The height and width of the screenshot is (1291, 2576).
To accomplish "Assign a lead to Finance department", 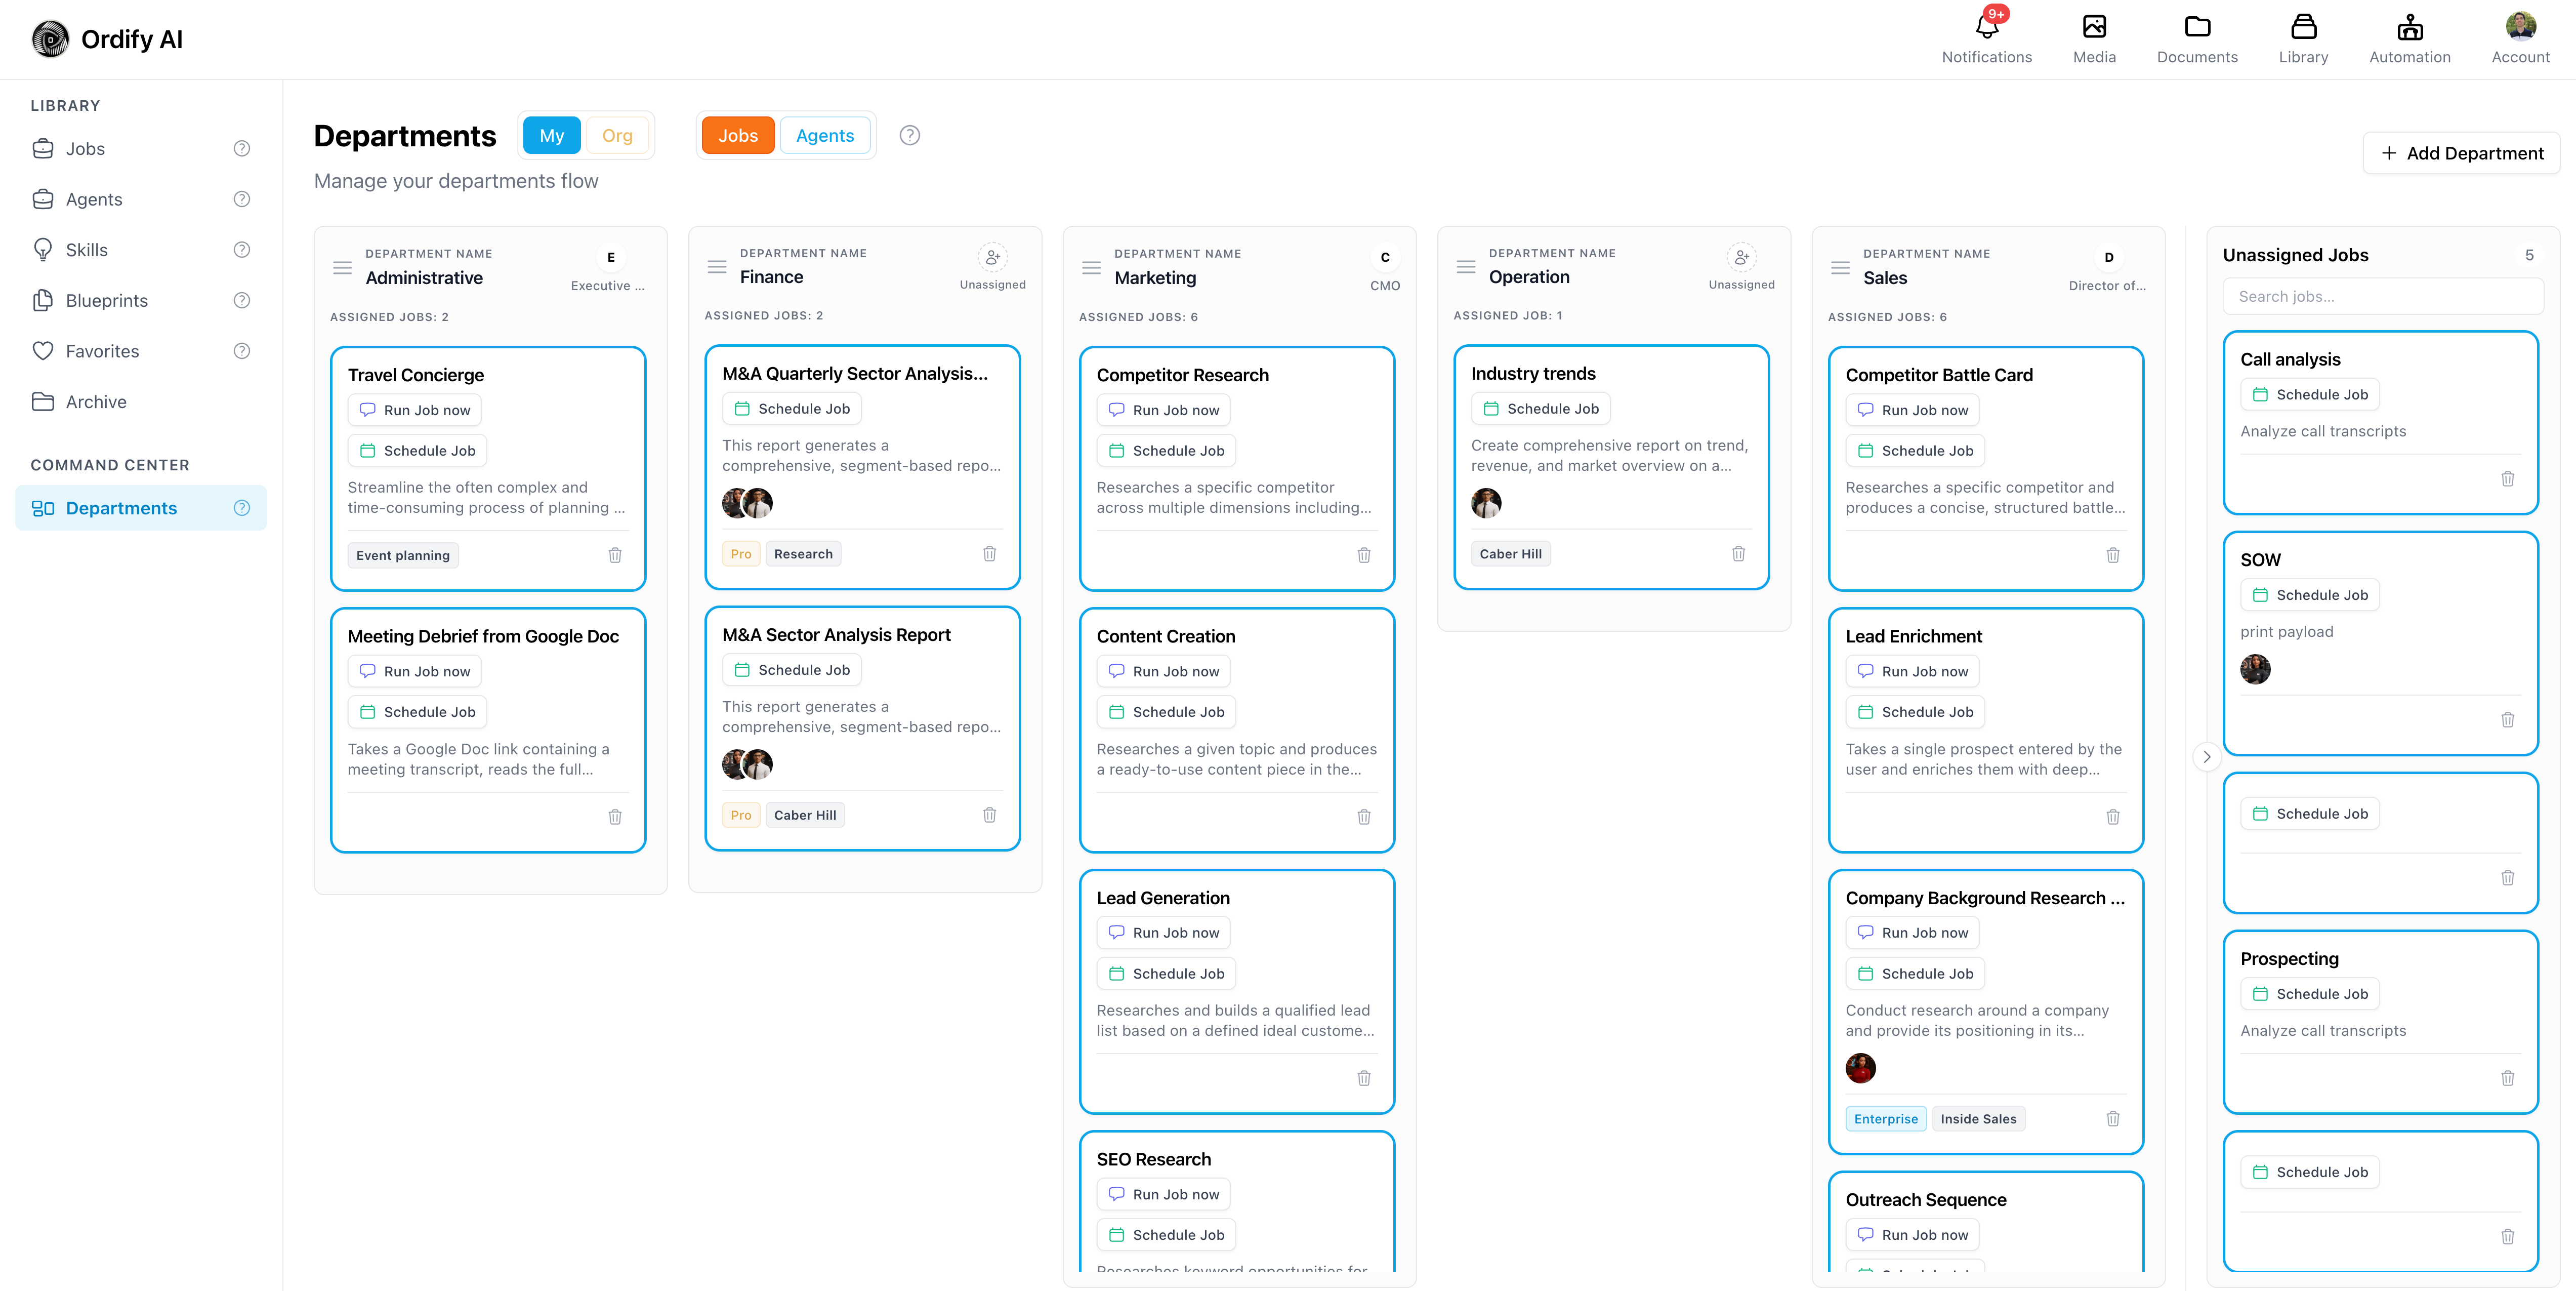I will 992,257.
